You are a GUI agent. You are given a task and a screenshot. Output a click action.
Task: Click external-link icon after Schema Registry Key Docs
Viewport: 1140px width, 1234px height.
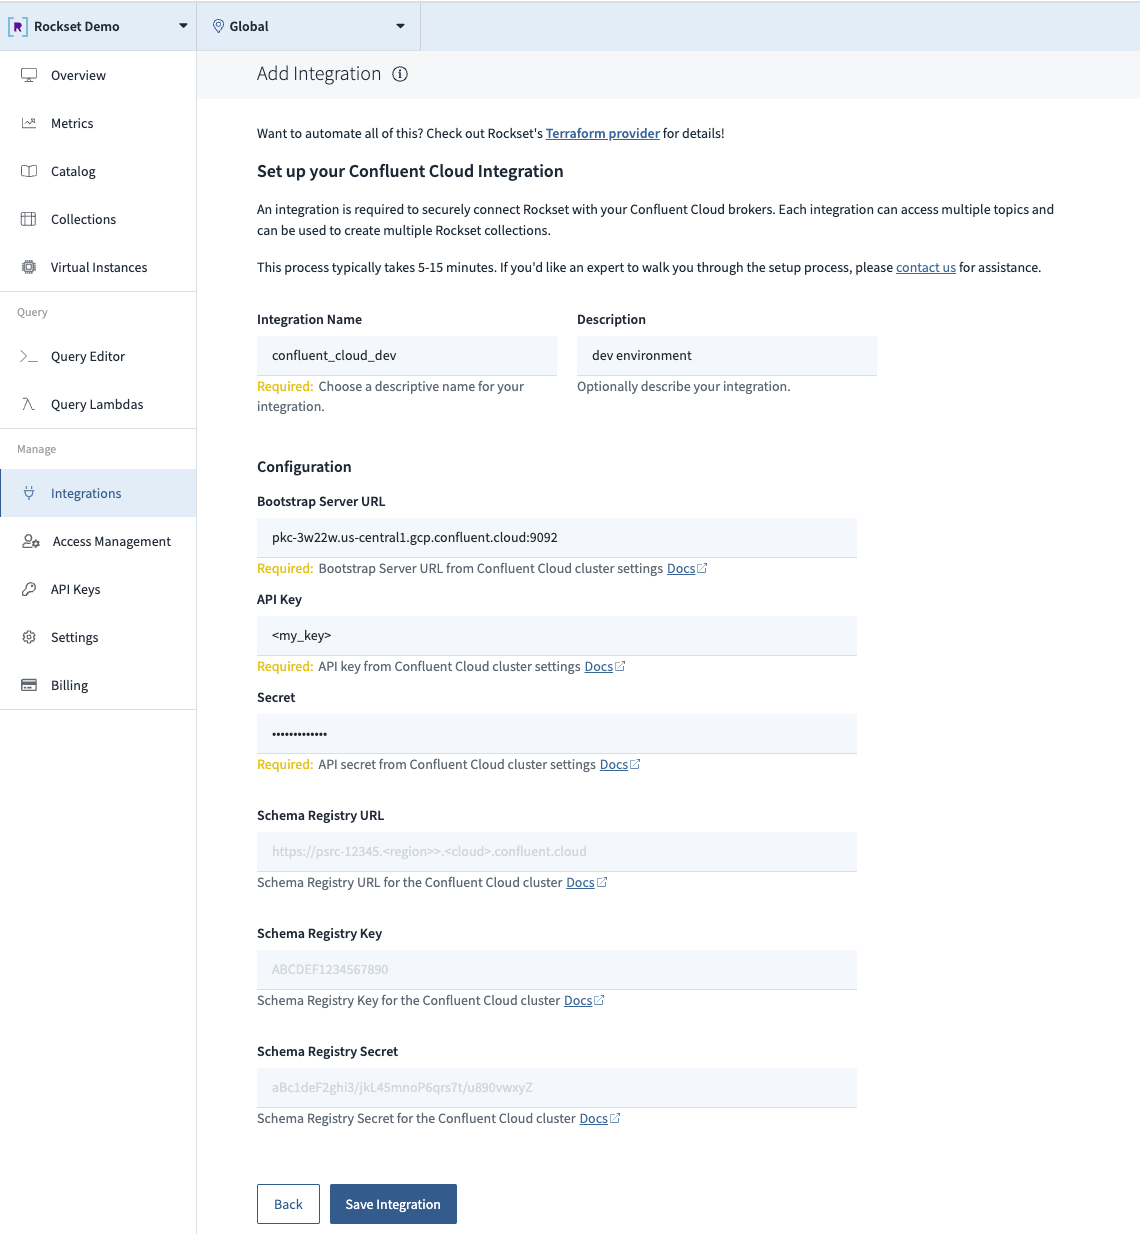(x=599, y=1000)
